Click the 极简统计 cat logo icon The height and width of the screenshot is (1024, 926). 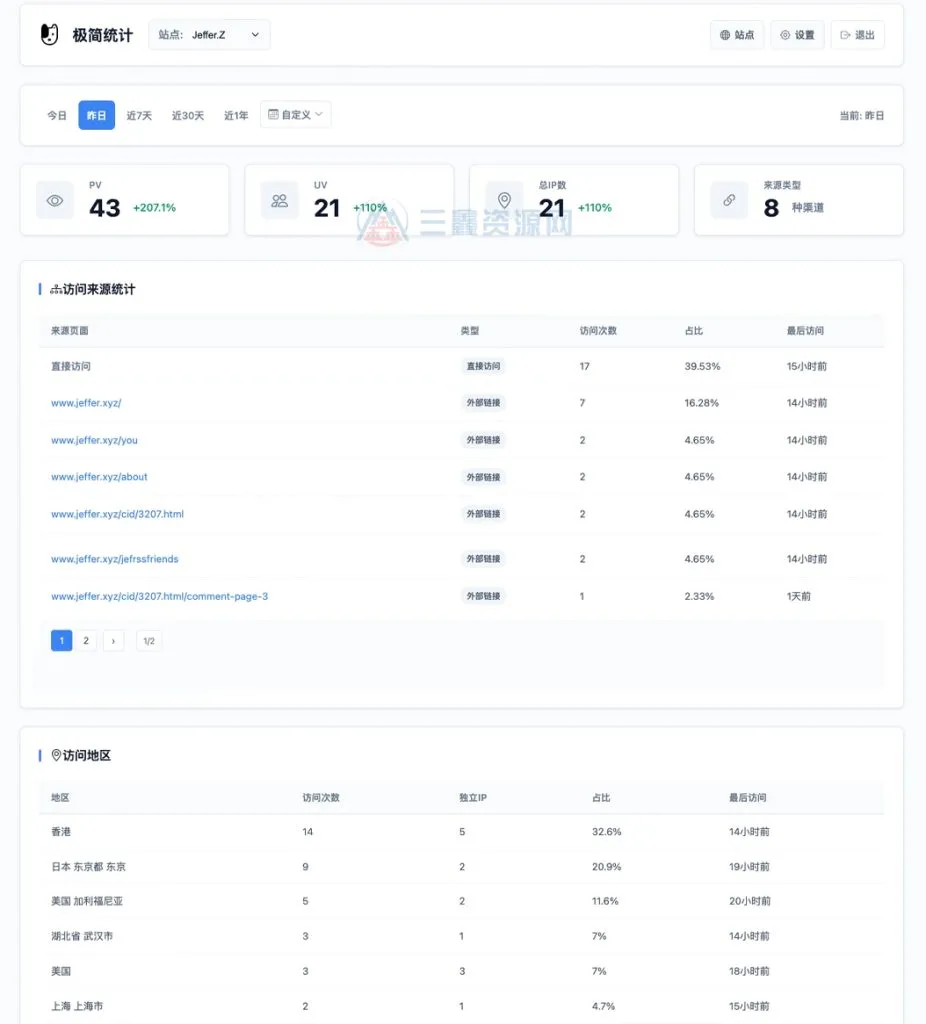[x=47, y=33]
